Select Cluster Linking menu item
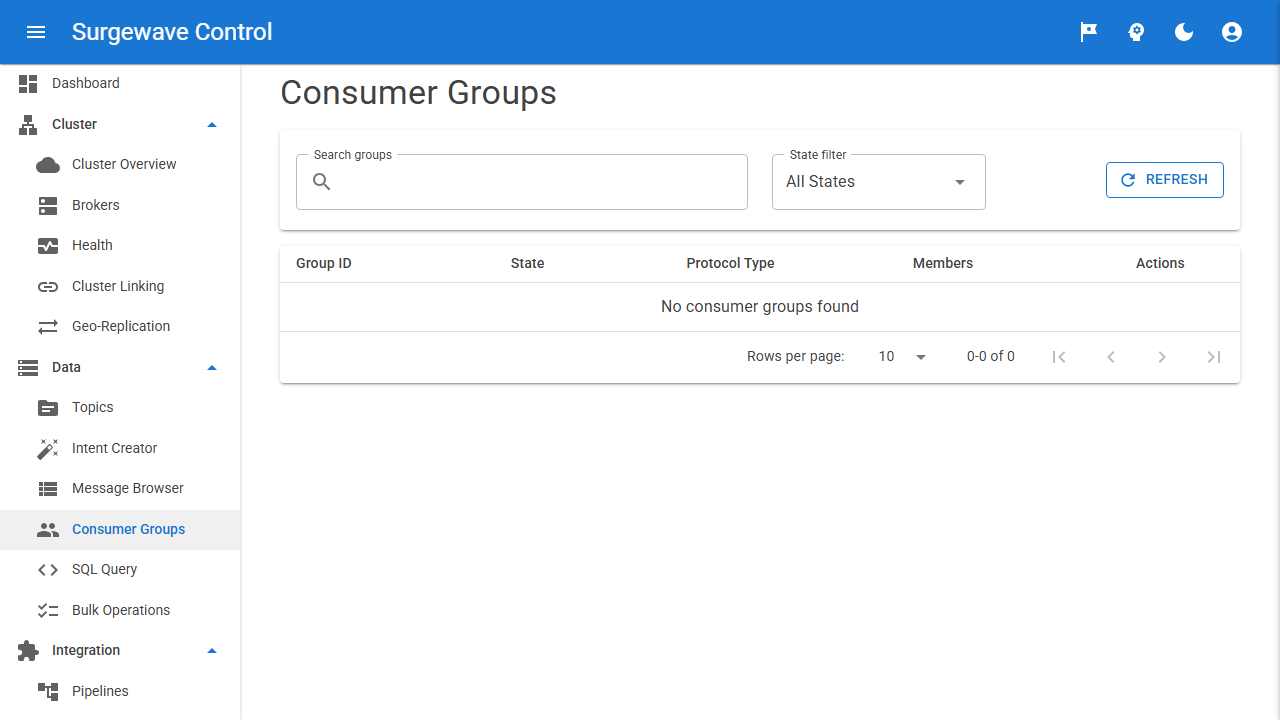 [120, 287]
